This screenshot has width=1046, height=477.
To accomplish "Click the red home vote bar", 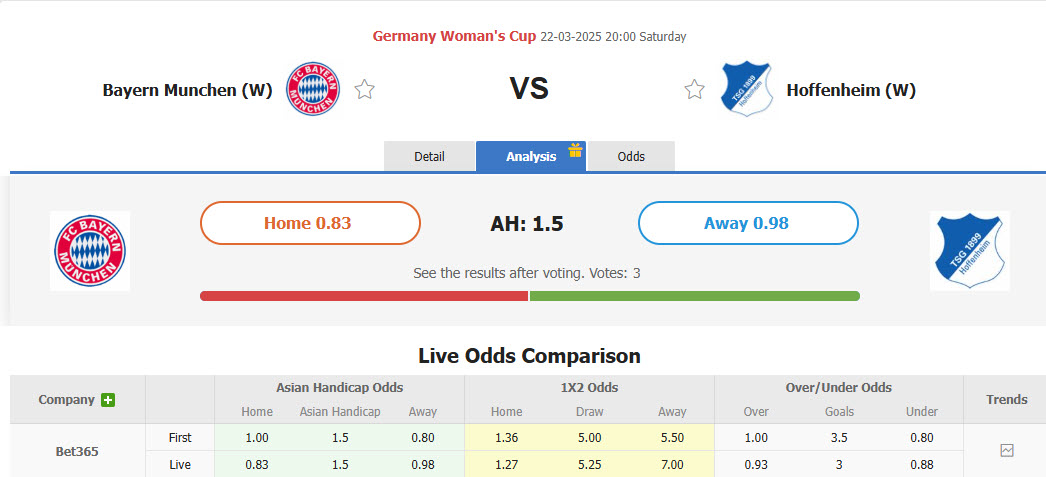I will [364, 296].
